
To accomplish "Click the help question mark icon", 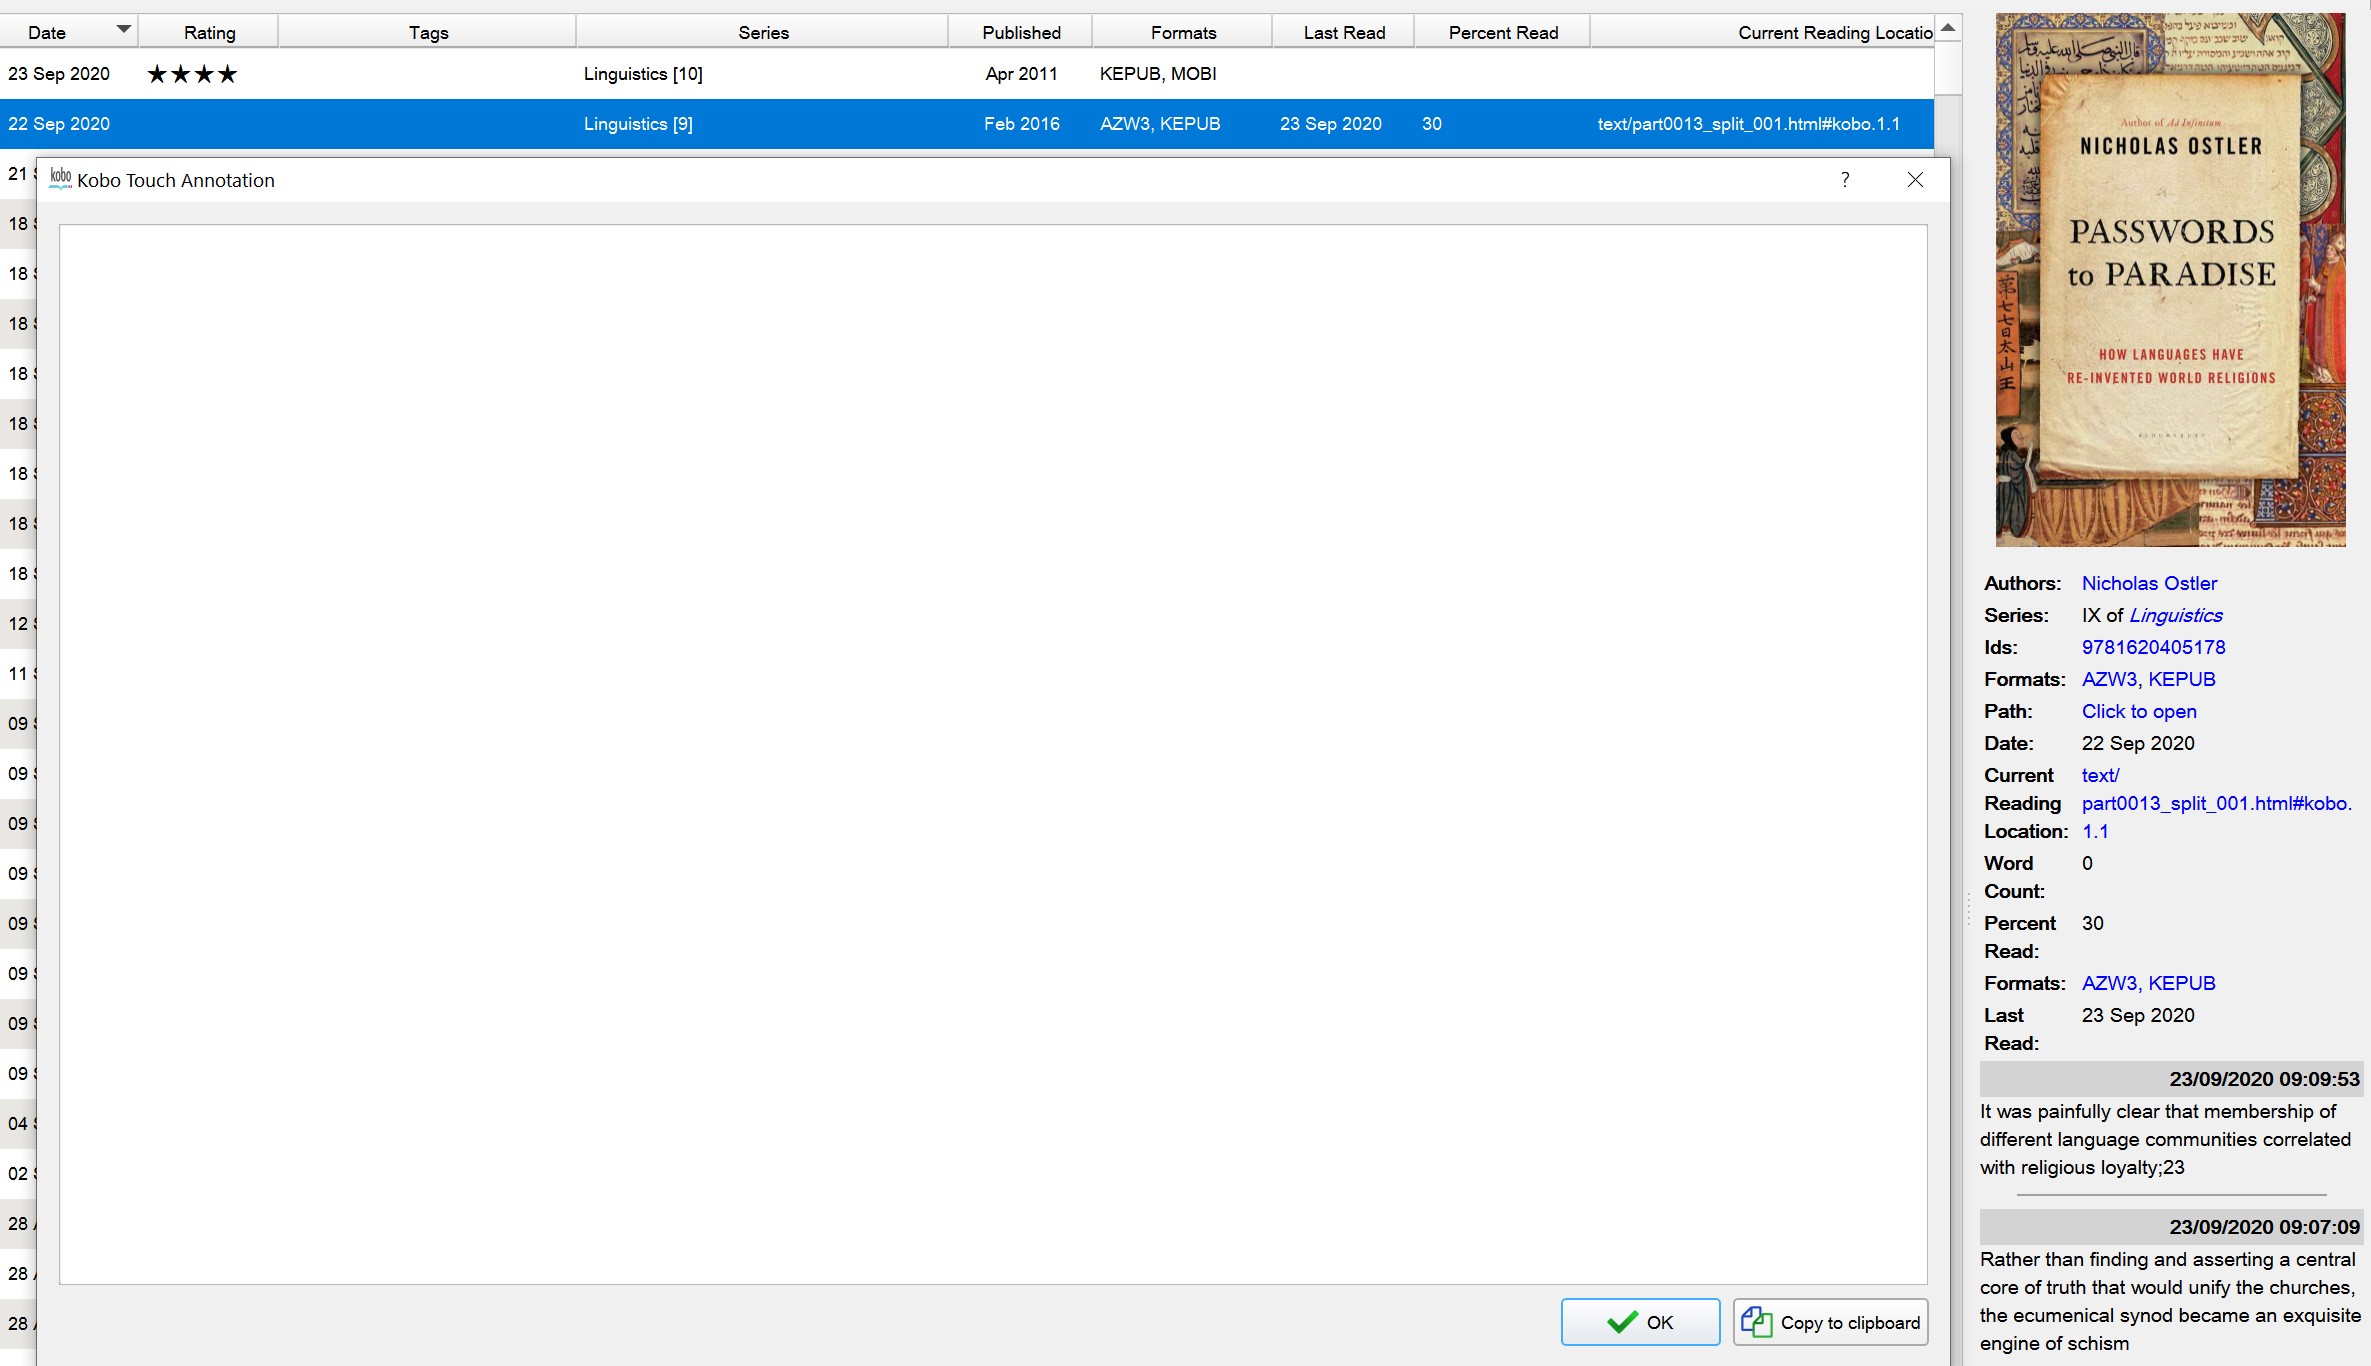I will pos(1844,180).
